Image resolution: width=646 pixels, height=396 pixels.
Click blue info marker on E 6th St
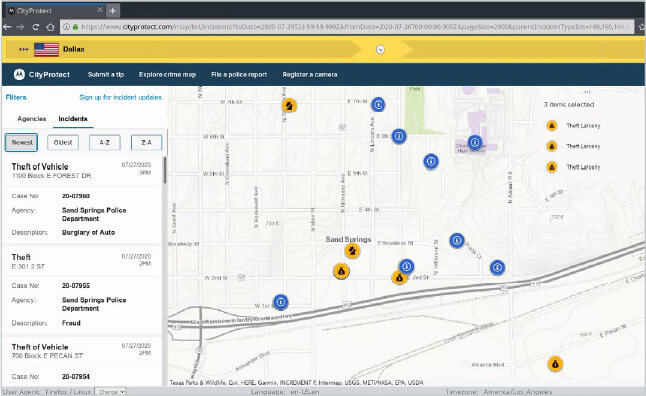tap(399, 136)
